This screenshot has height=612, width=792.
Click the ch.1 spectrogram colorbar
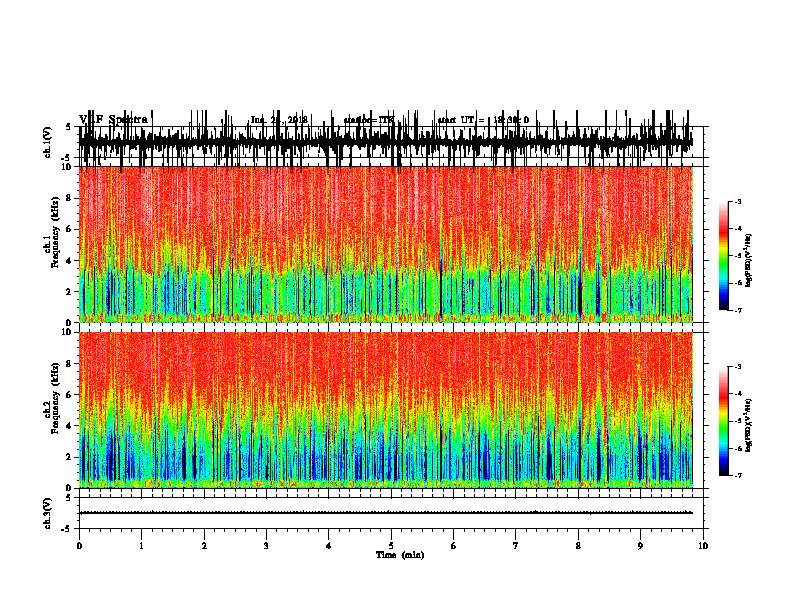click(x=723, y=255)
